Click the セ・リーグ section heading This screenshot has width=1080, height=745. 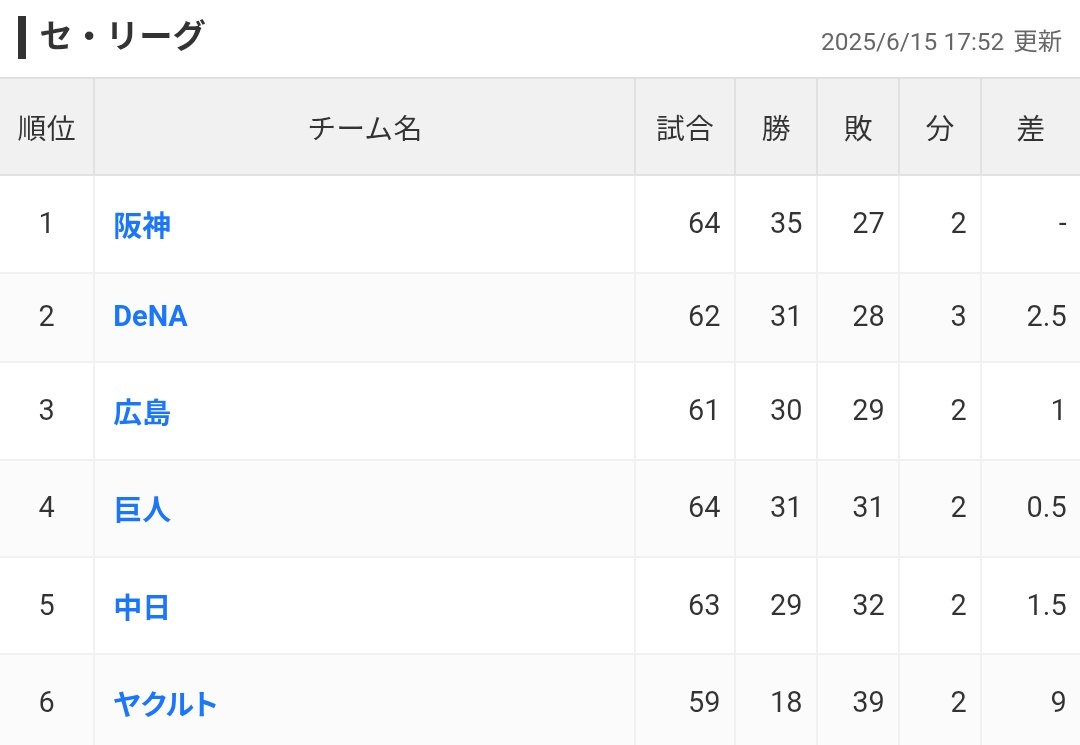120,37
